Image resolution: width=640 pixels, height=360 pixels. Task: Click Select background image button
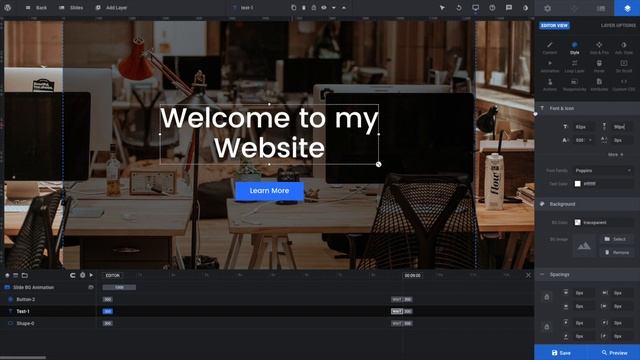tap(616, 239)
